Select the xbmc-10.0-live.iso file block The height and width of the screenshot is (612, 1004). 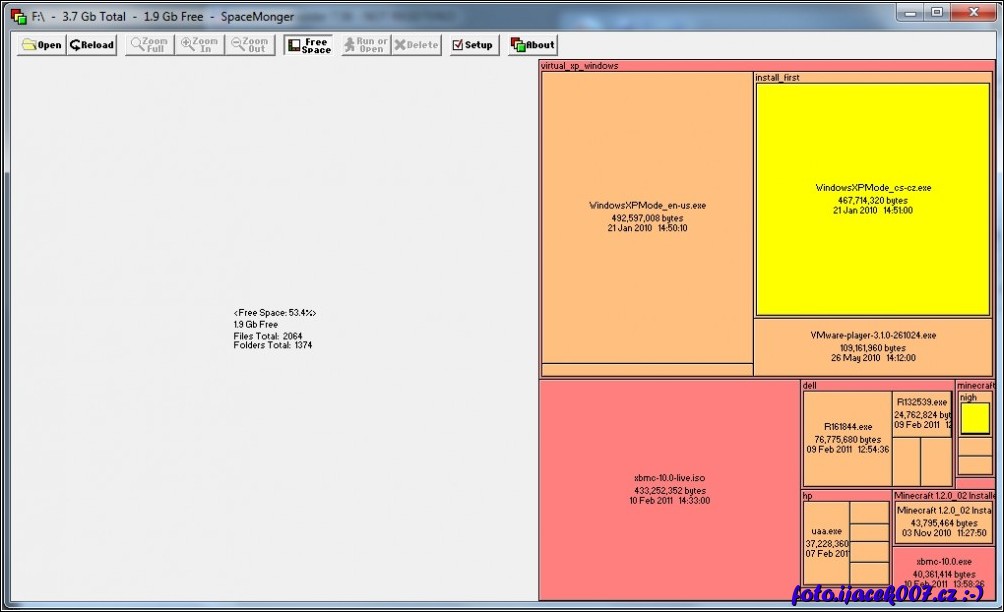point(669,488)
